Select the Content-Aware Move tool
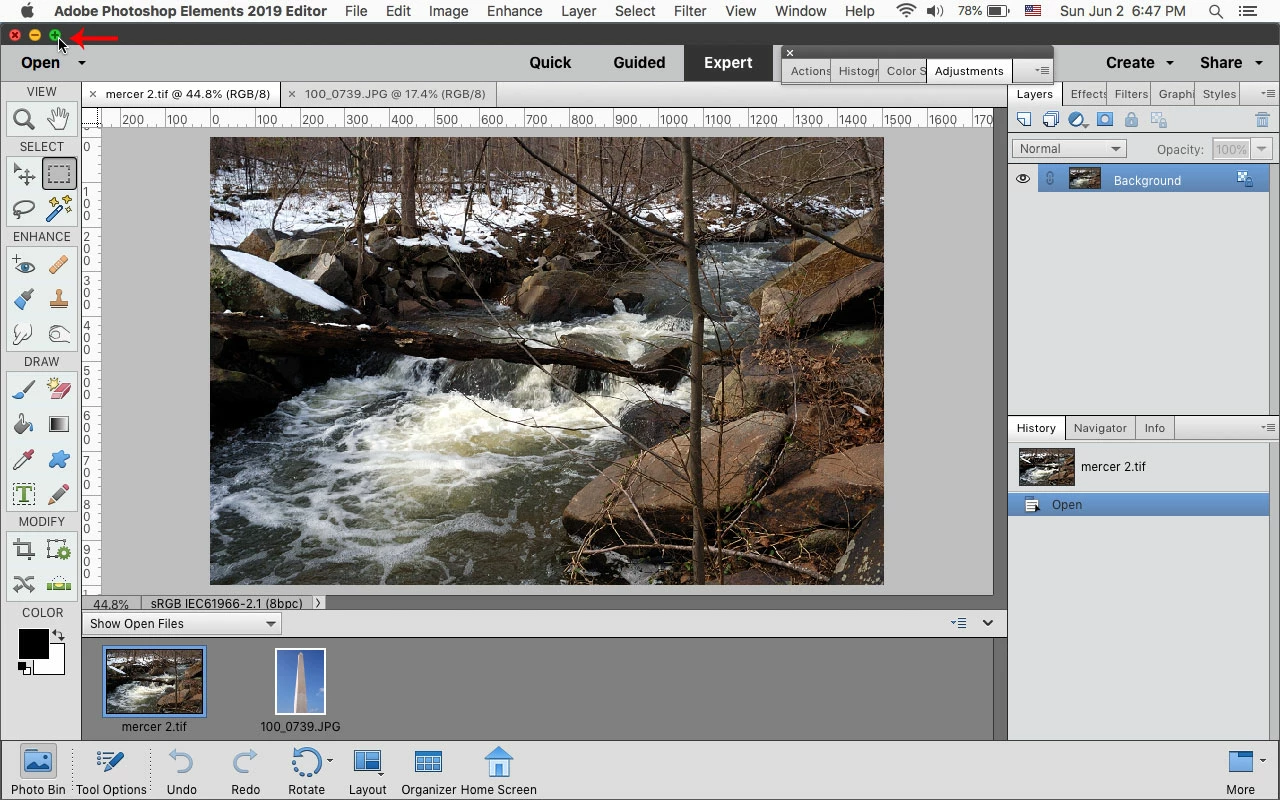This screenshot has width=1280, height=800. (24, 584)
